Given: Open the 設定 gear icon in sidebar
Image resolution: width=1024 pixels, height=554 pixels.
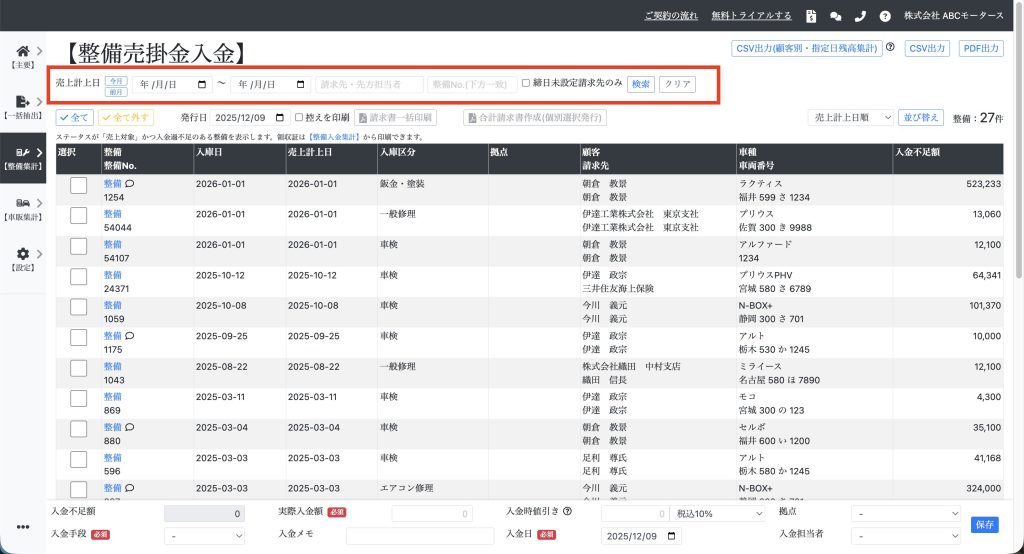Looking at the screenshot, I should coord(23,255).
